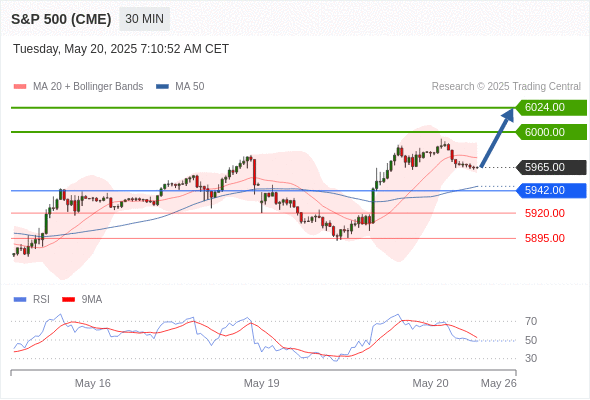Select the RSI legend label
Screen dimensions: 590x400
[41, 300]
